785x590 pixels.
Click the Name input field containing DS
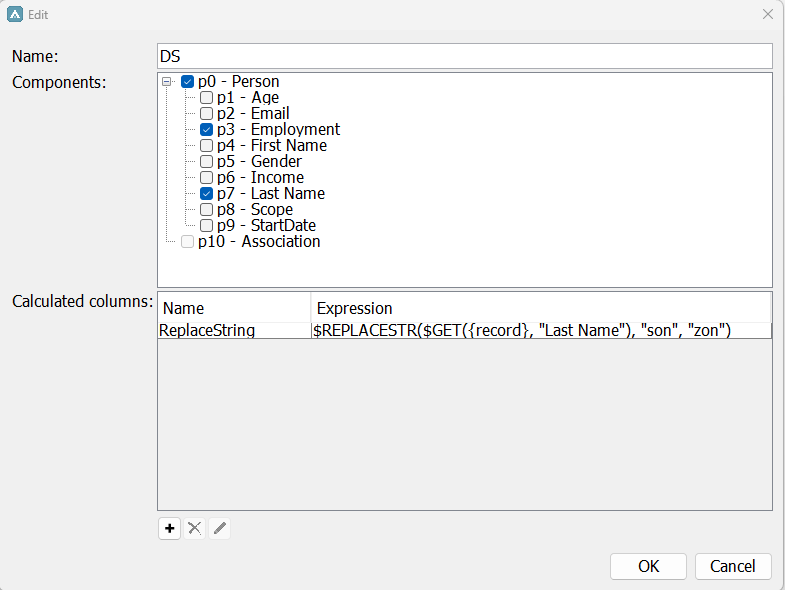tap(465, 56)
